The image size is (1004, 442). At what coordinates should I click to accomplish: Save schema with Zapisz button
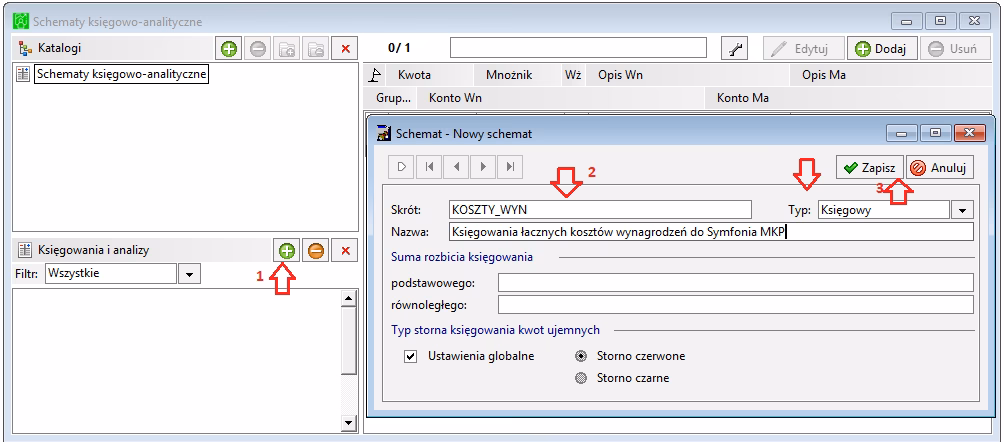pos(869,168)
